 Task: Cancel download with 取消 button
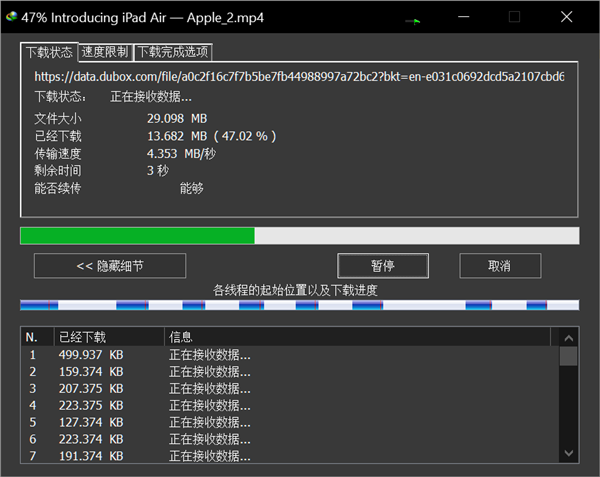[500, 266]
